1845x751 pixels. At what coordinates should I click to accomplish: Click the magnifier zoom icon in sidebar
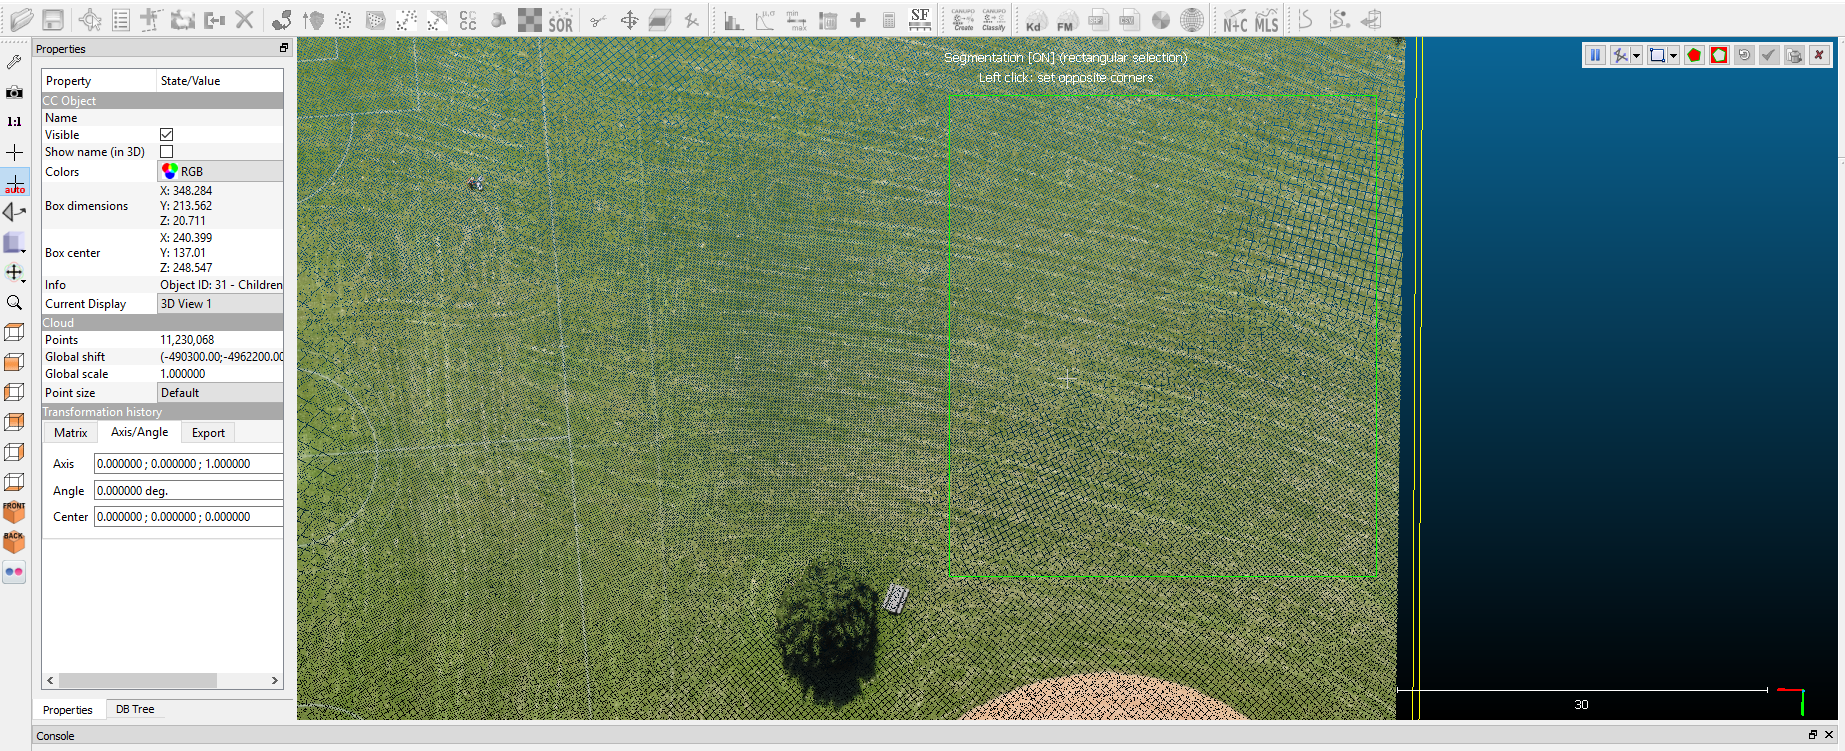coord(14,302)
